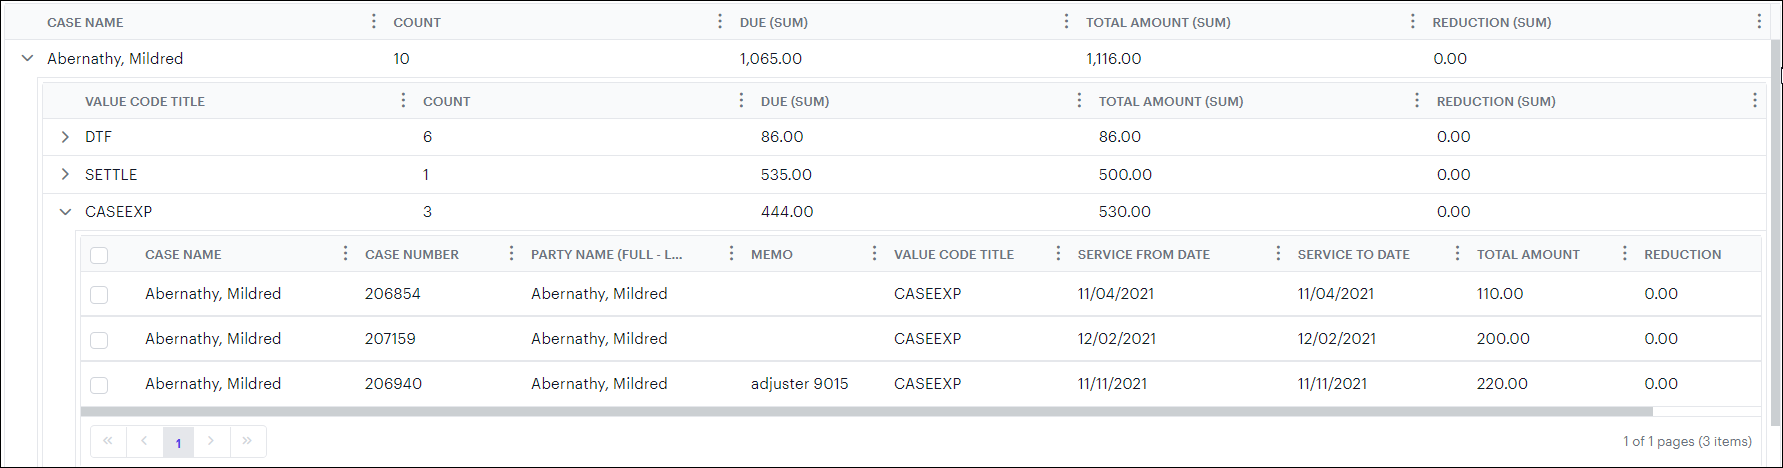Collapse the Abernathy, Mildred group
1783x468 pixels.
pyautogui.click(x=27, y=58)
